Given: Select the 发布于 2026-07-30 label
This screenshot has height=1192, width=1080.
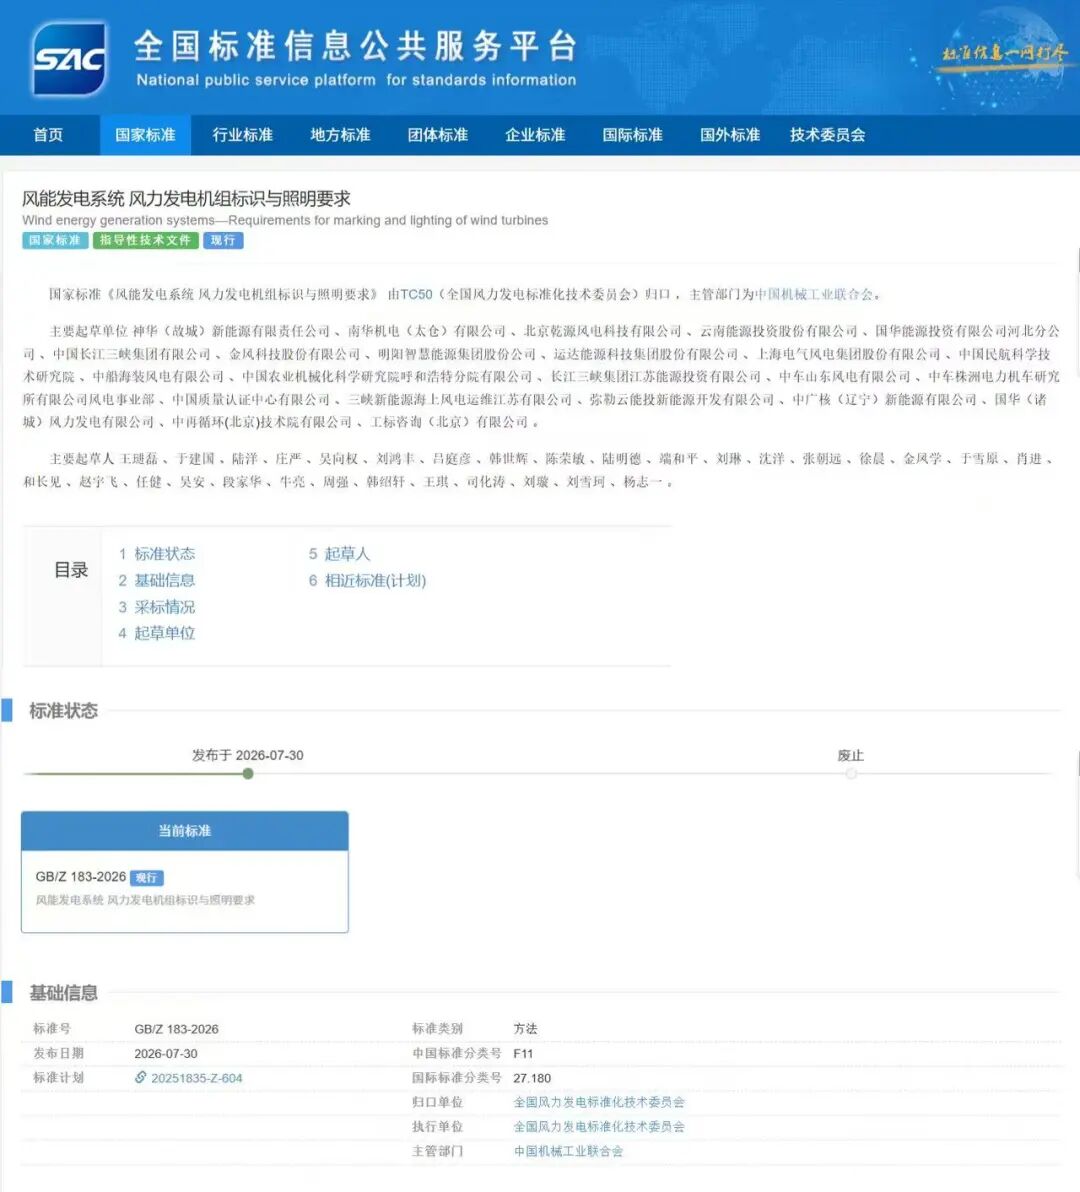Looking at the screenshot, I should click(x=248, y=755).
